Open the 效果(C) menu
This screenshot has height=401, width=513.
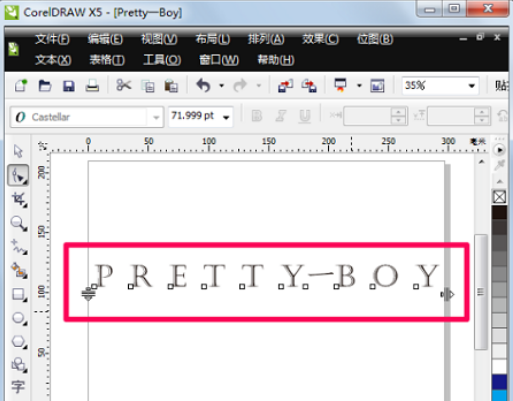320,39
